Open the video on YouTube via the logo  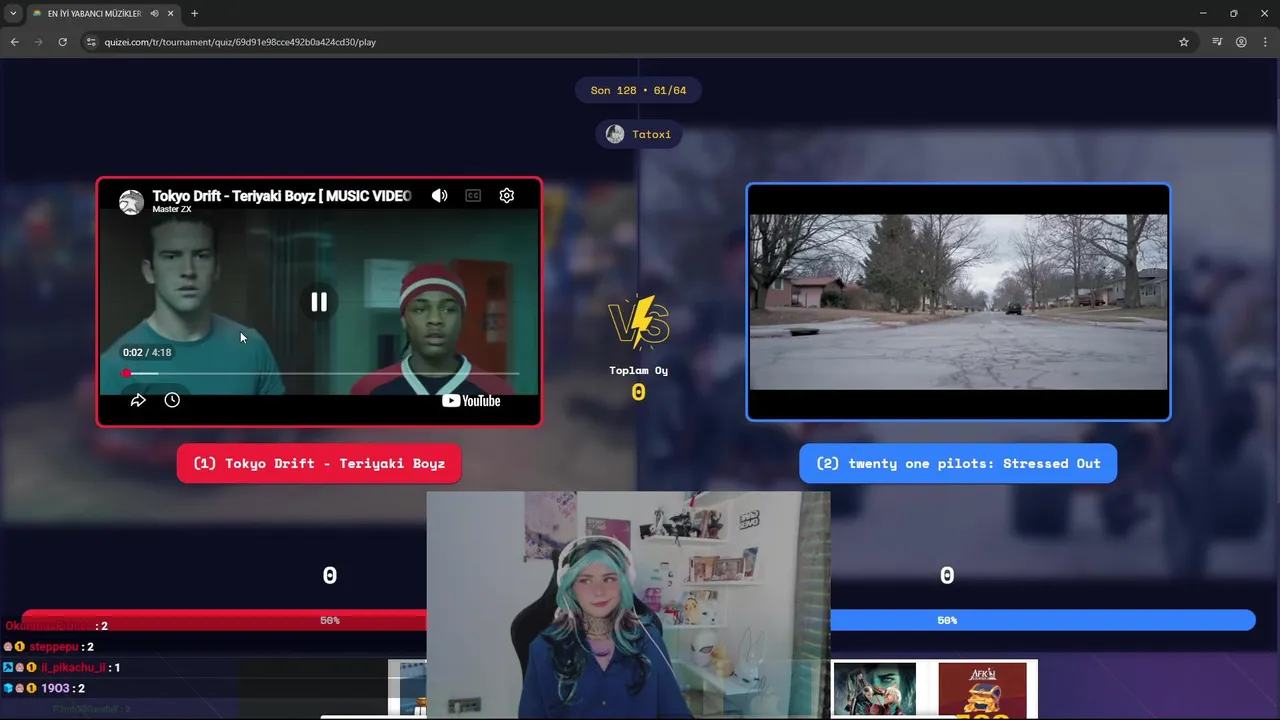[x=471, y=401]
